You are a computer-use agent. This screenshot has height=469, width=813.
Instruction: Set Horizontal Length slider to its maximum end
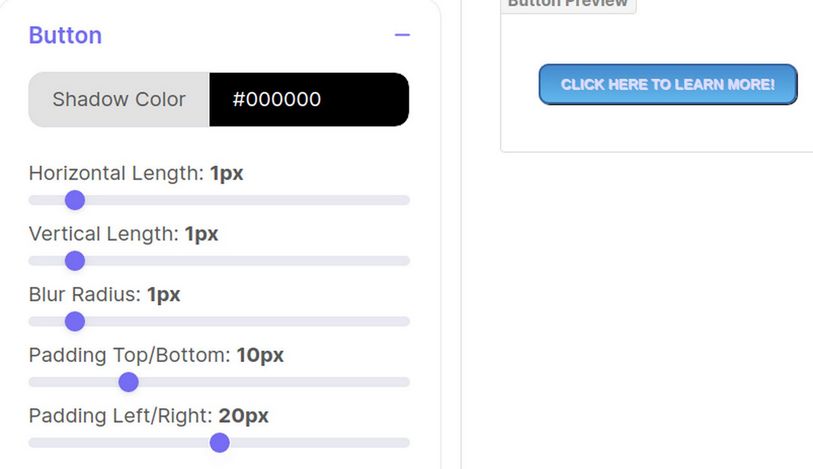(x=405, y=200)
